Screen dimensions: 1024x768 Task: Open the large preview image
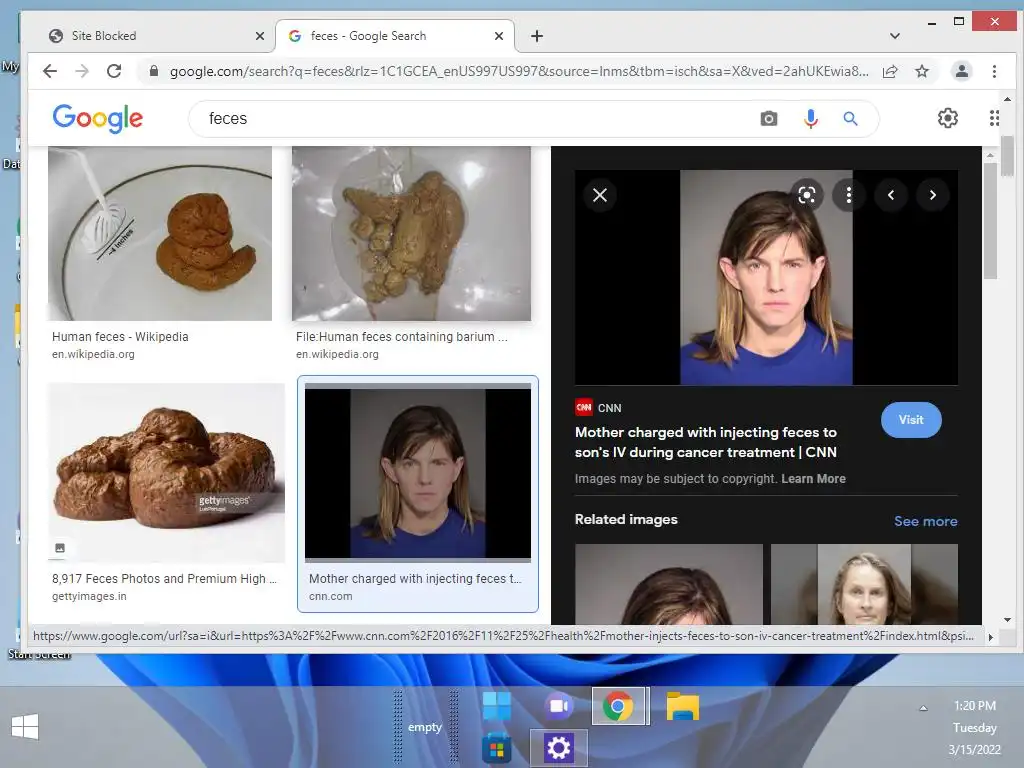click(766, 278)
